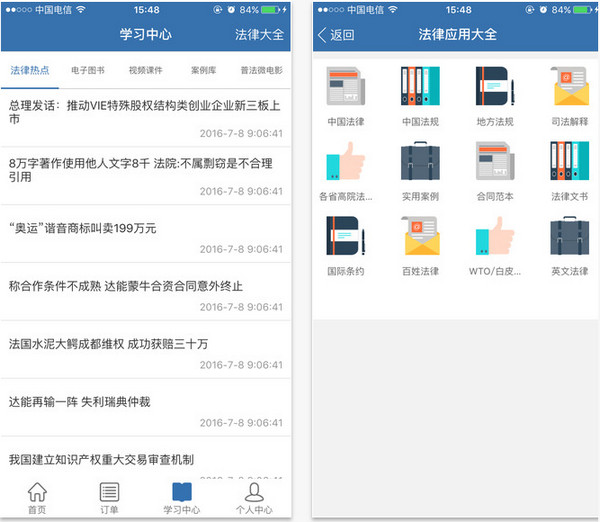Viewport: 600px width, 522px height.
Task: Tap 中国电信 carrier label in right phone
Action: pos(365,10)
